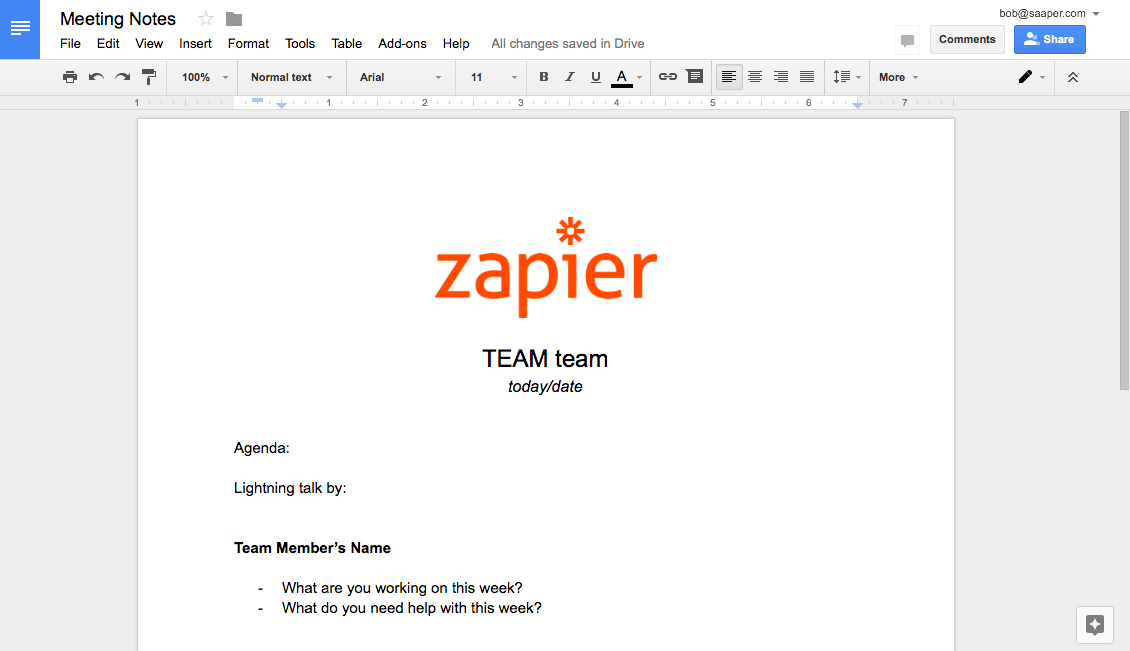Open the text color picker
This screenshot has width=1130, height=651.
coord(626,77)
